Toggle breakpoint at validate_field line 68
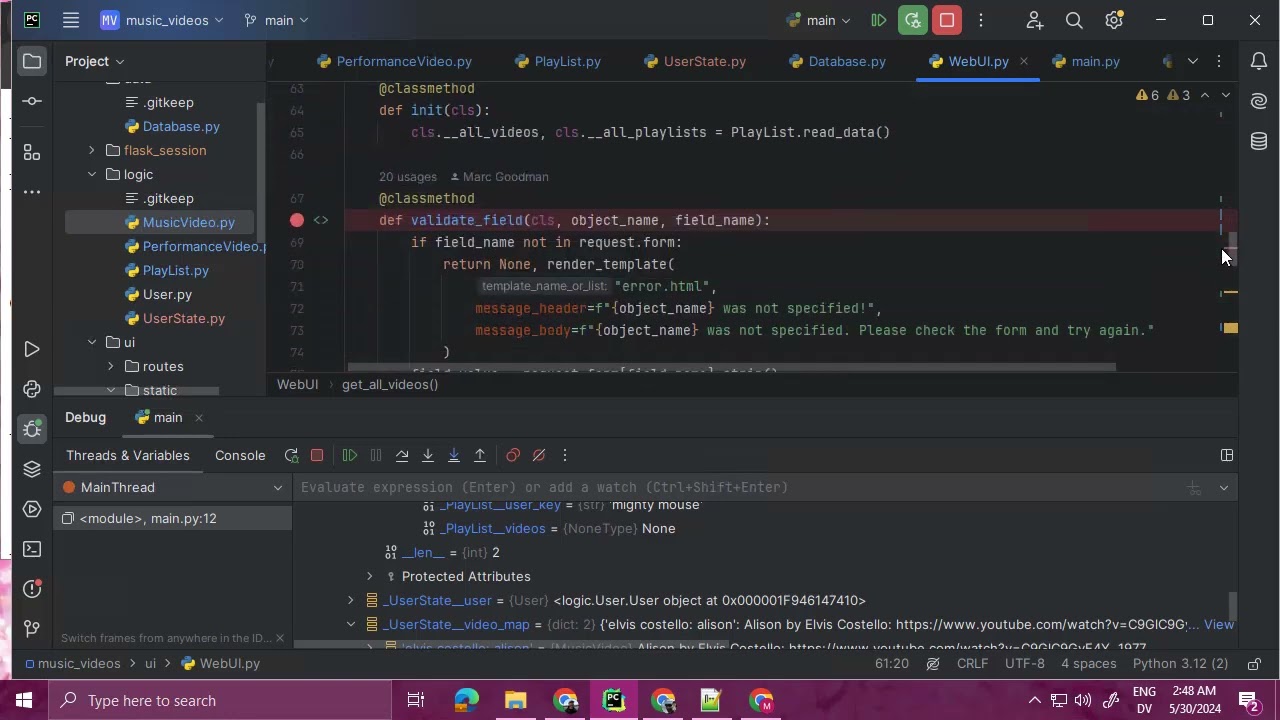 (x=297, y=220)
